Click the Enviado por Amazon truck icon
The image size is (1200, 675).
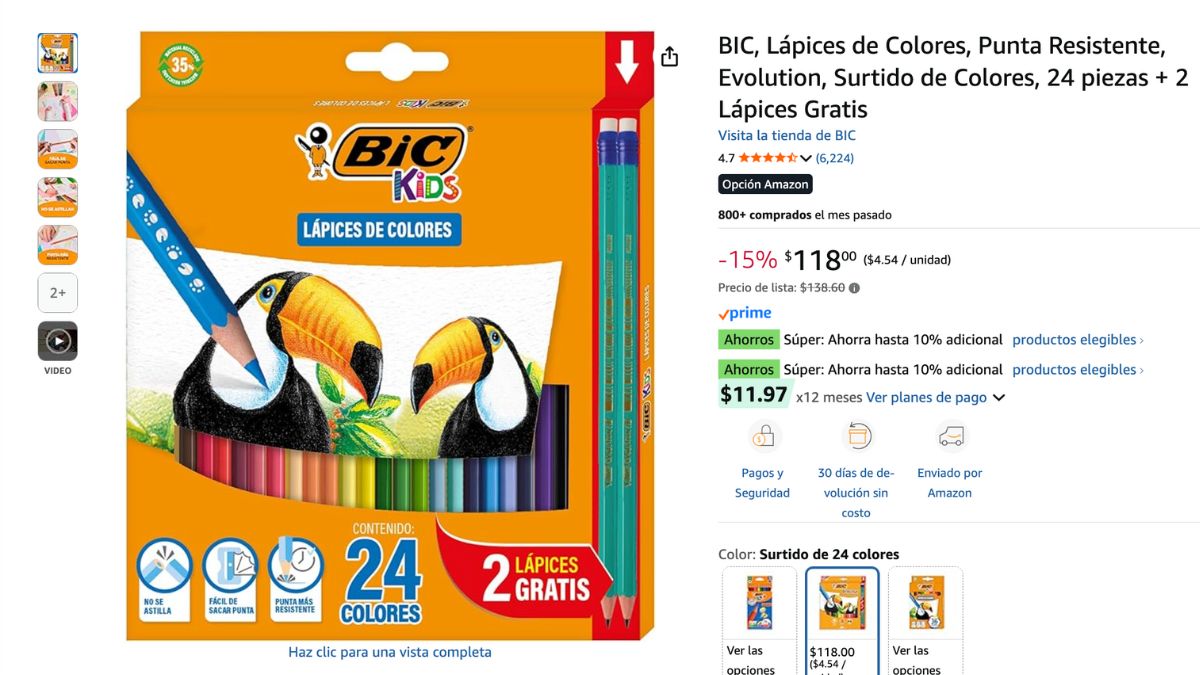[951, 437]
